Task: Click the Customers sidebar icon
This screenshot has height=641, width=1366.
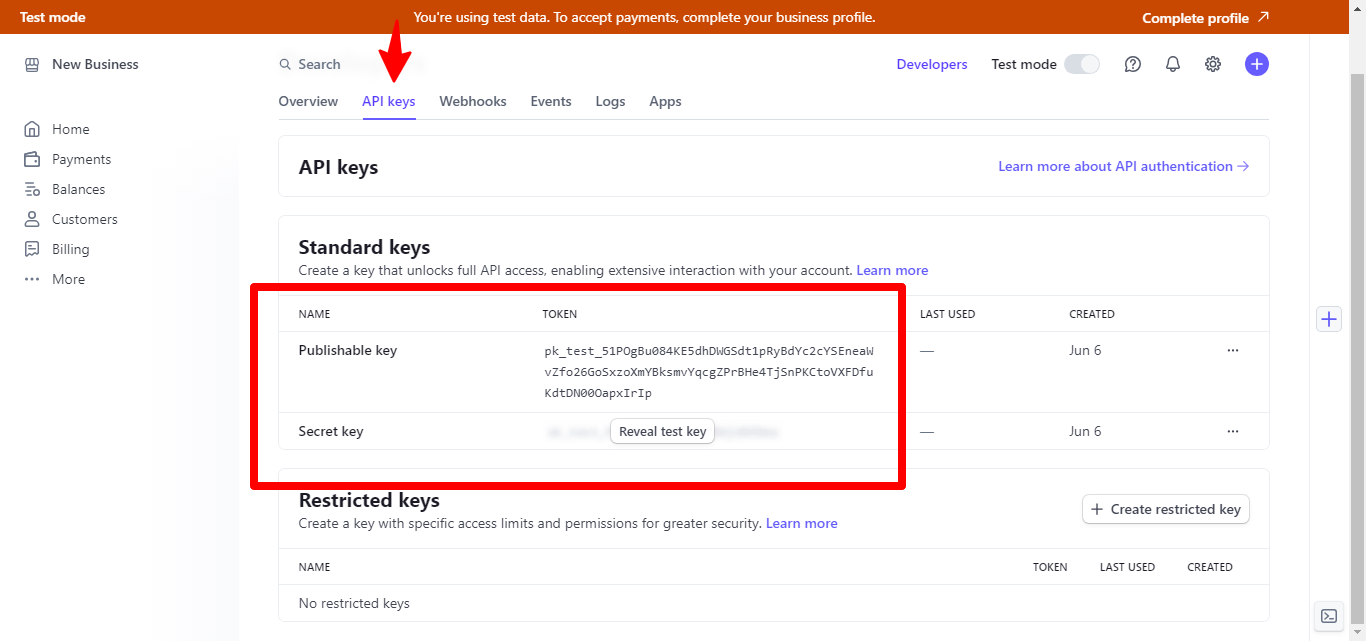Action: 32,219
